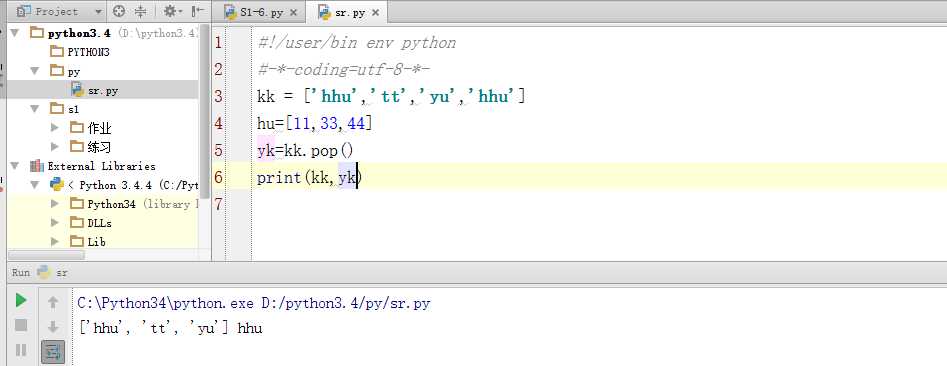This screenshot has height=366, width=947.
Task: Click the 'print' call on line 6
Action: pos(279,177)
